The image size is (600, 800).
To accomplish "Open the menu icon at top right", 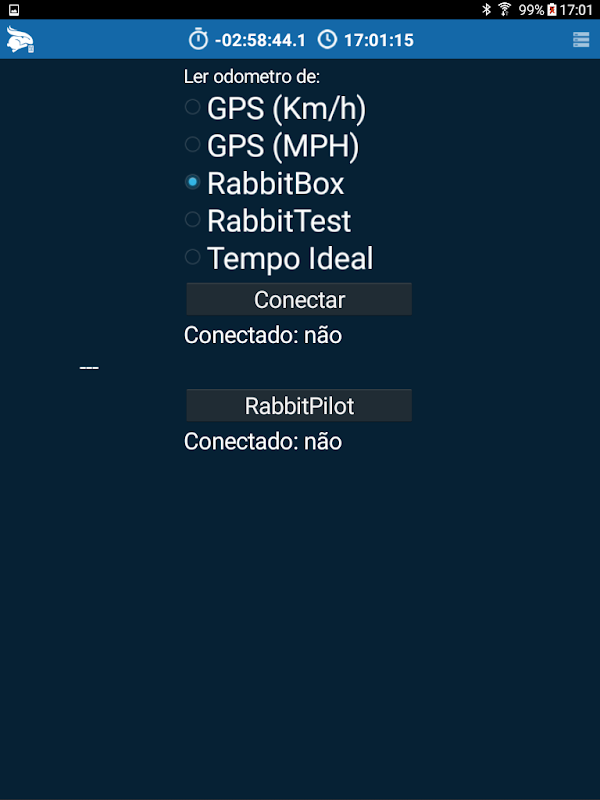I will coord(581,40).
